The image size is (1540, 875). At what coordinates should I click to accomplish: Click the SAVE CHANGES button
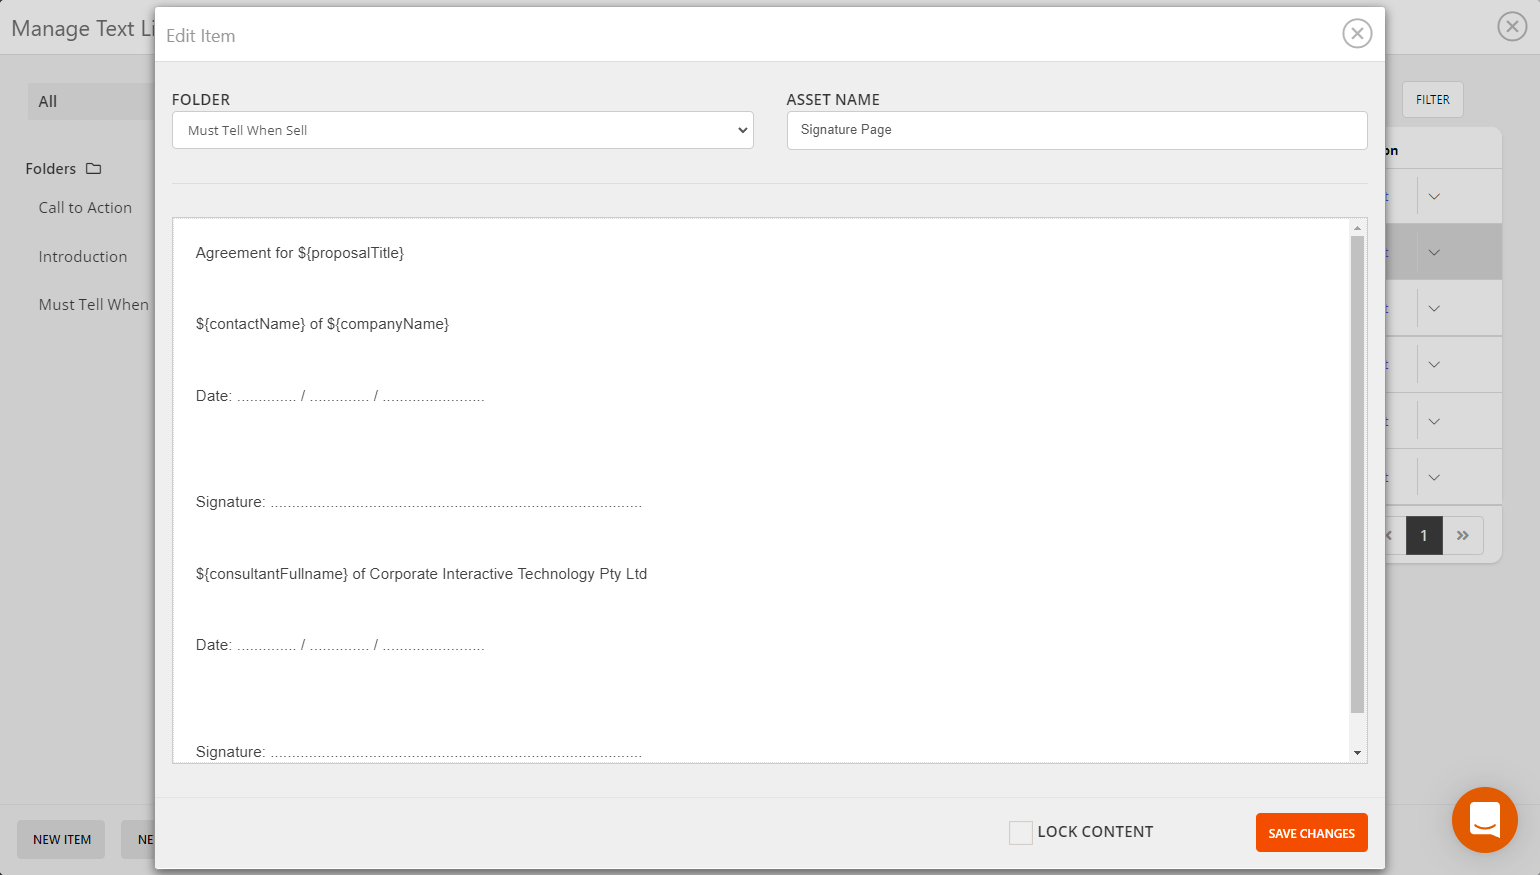[1311, 832]
